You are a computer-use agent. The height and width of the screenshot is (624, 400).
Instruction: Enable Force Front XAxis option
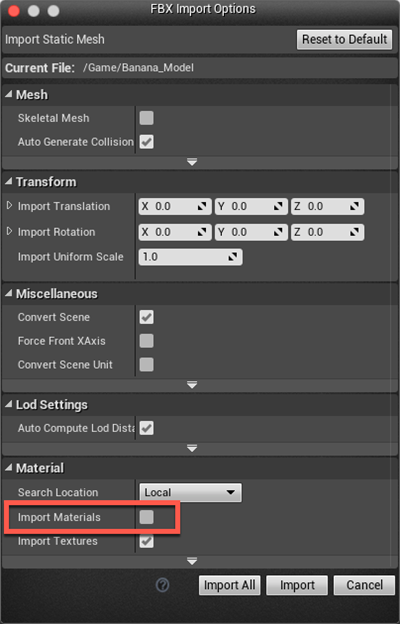pos(146,341)
